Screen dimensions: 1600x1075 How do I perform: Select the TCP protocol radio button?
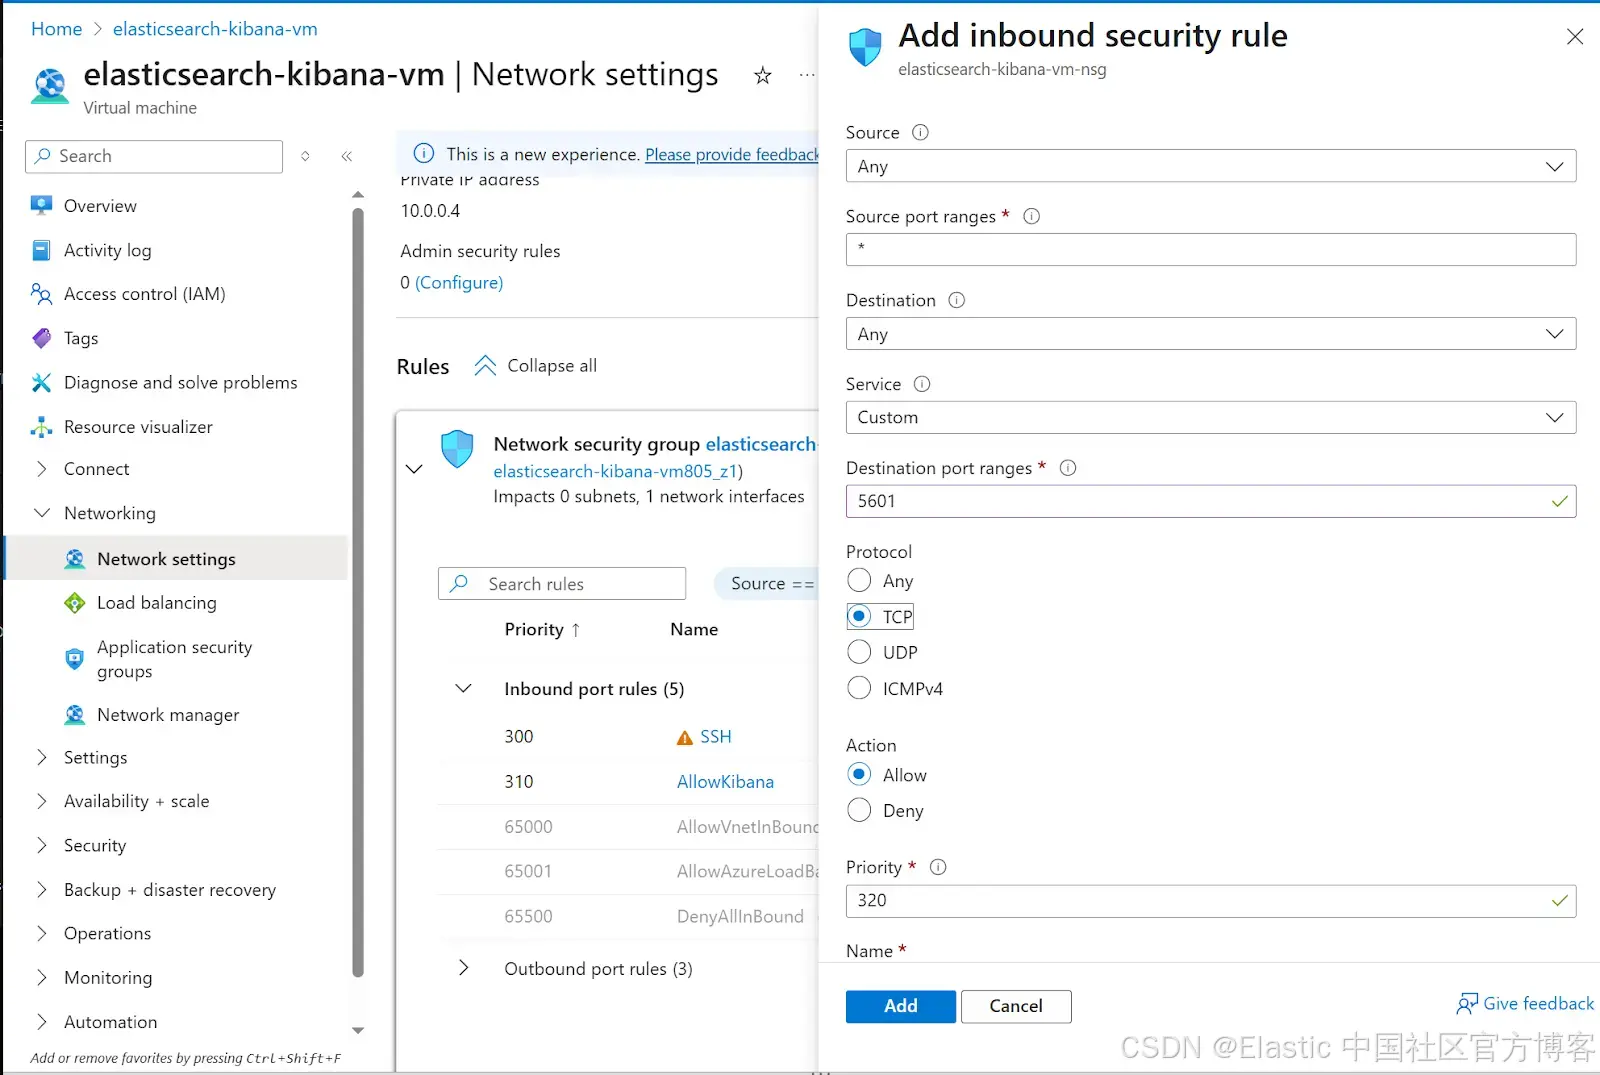pos(859,616)
